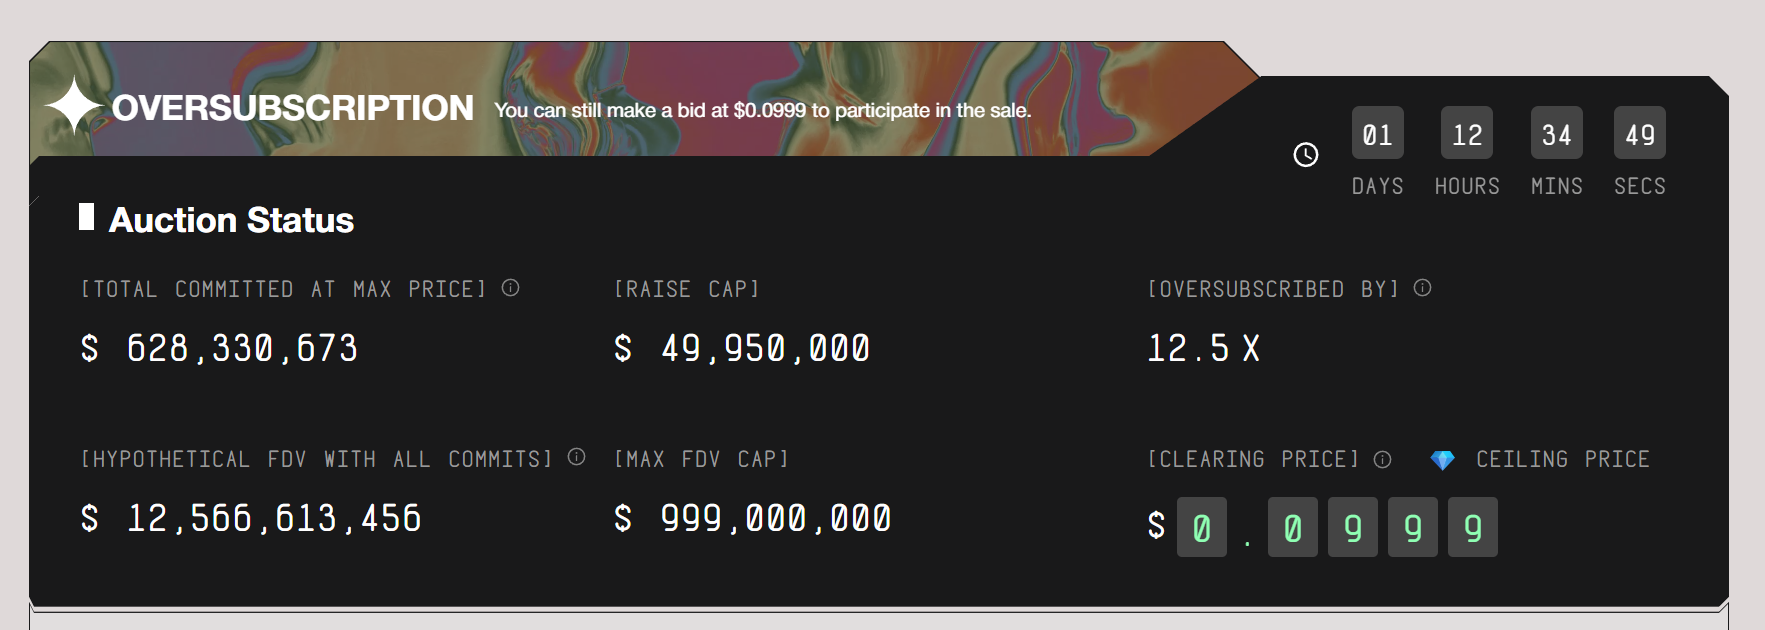Click the info icon beside Total Committed at Max Price
Screen dimensions: 1765x630
pos(510,288)
